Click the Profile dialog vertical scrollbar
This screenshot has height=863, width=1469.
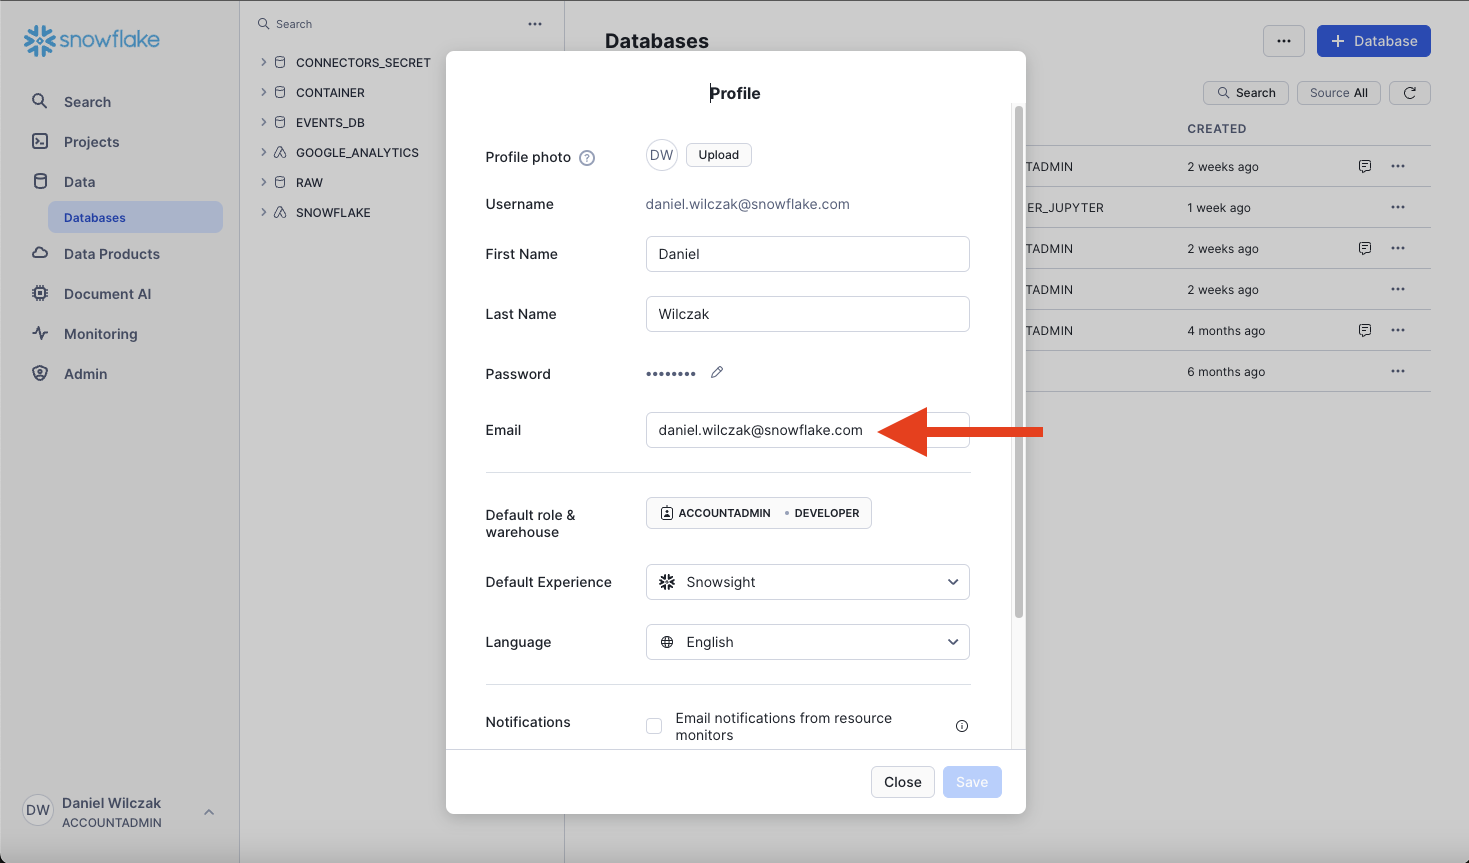1019,360
